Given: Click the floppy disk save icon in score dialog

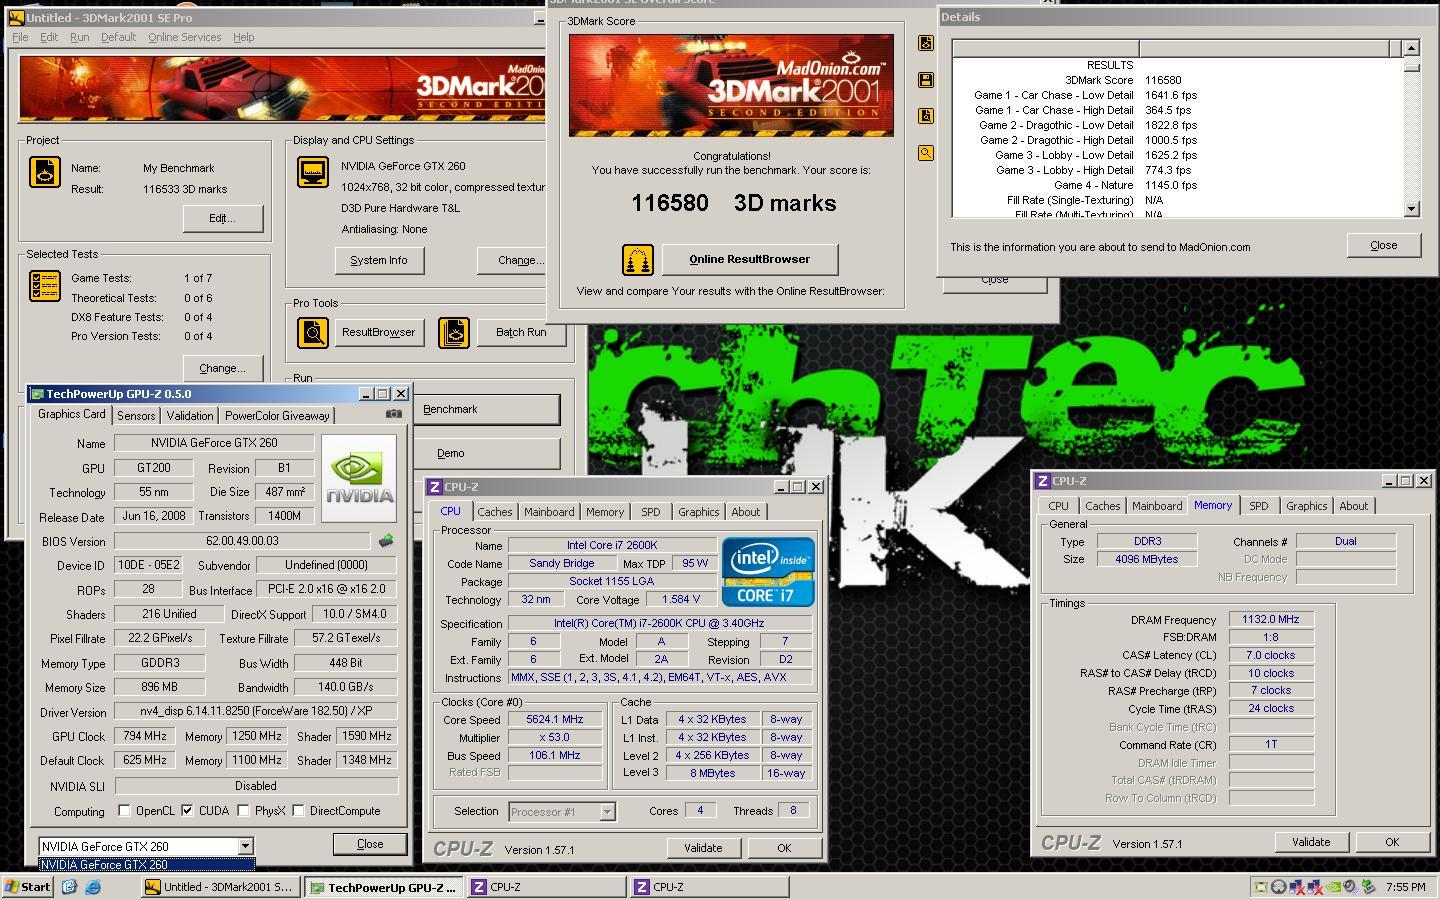Looking at the screenshot, I should [x=926, y=80].
